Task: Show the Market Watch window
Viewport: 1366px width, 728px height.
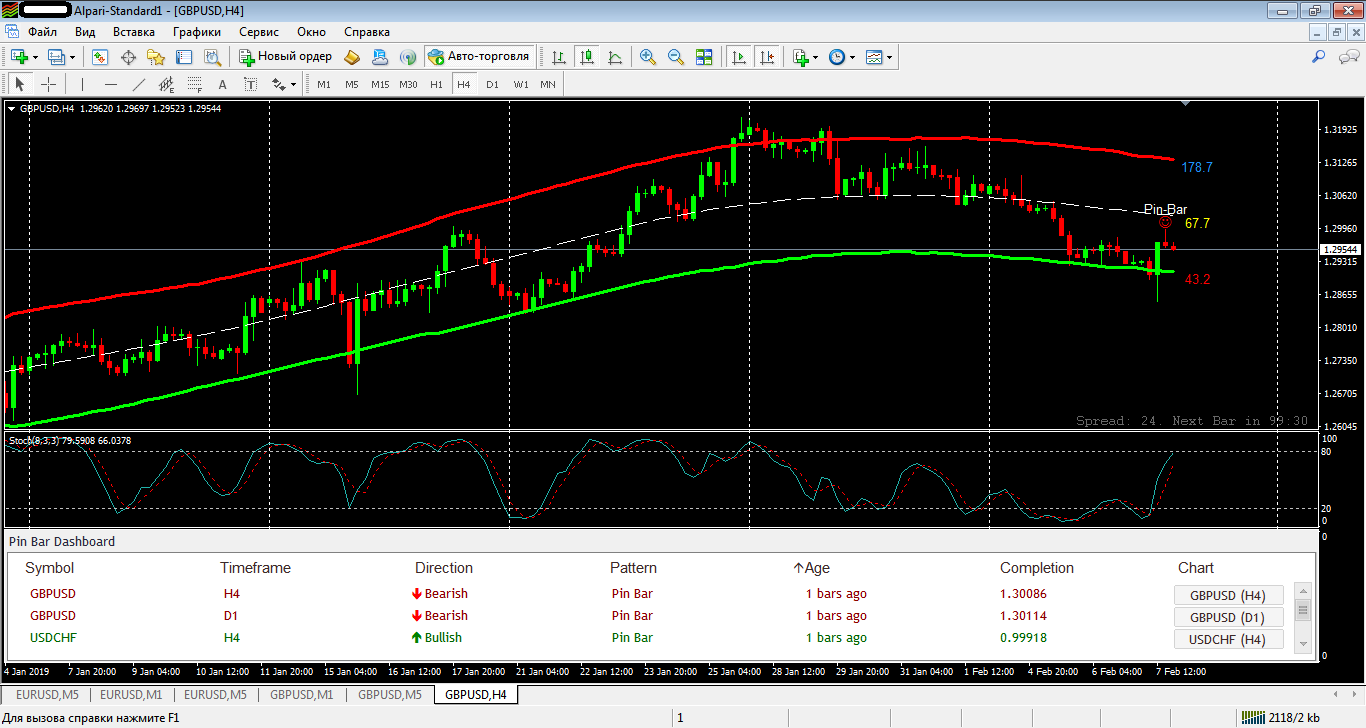Action: point(100,57)
